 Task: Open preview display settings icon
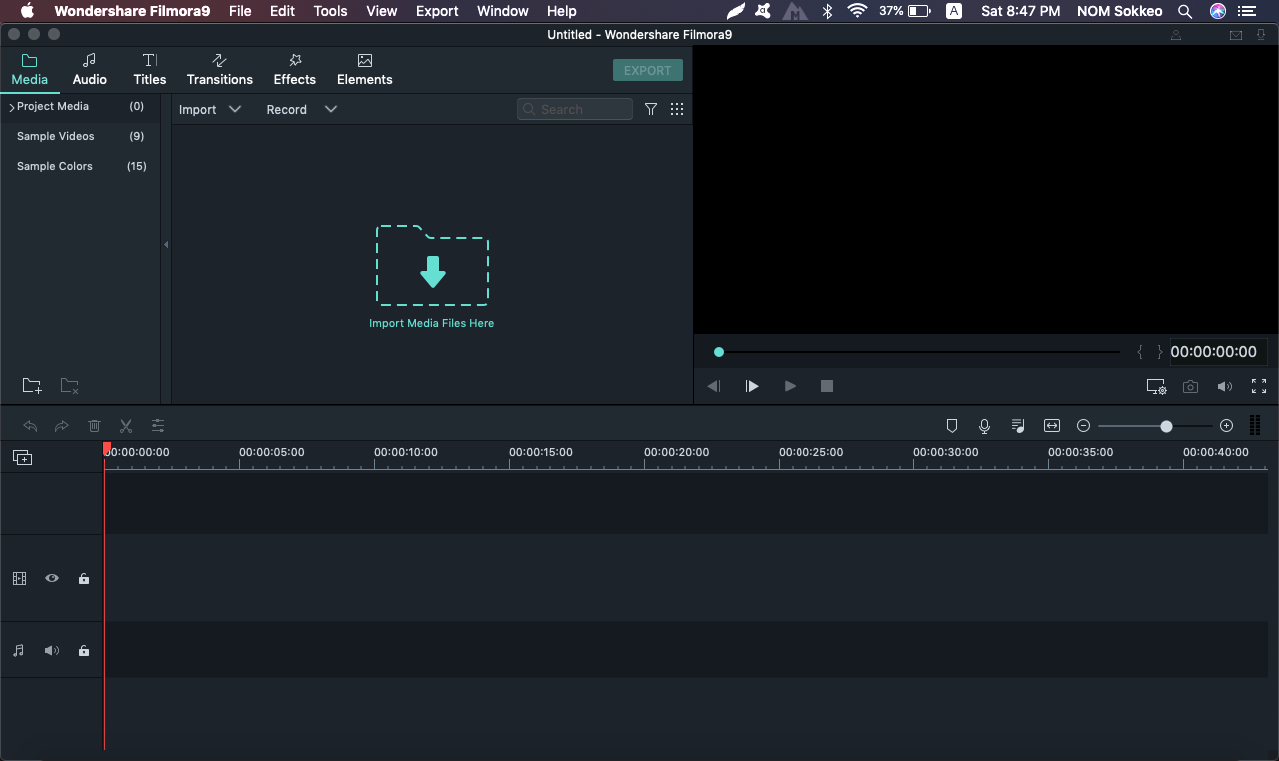click(1156, 386)
